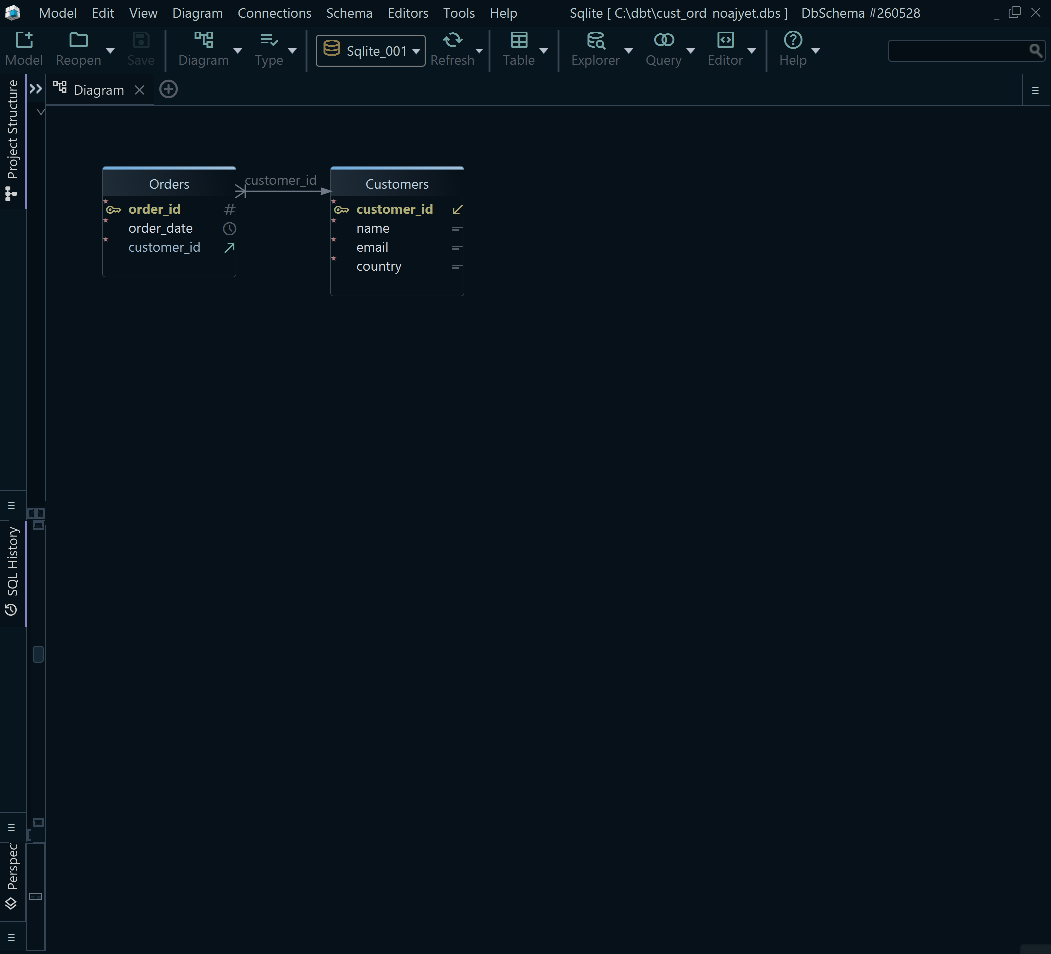Screen dimensions: 1051x954
Task: Select customer_id column in Orders table
Action: coord(164,247)
